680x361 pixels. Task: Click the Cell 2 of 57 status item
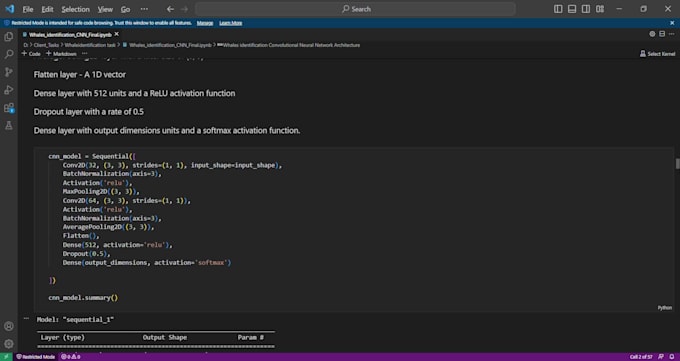point(641,357)
